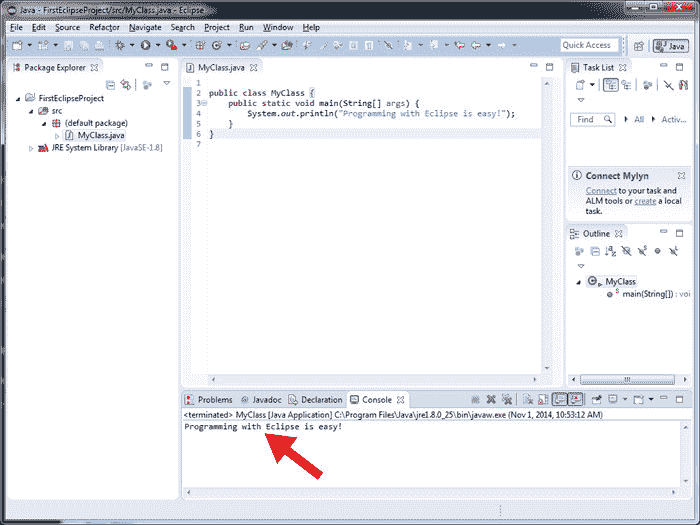Image resolution: width=700 pixels, height=525 pixels.
Task: Expand the MyClass.java tree node
Action: tap(57, 136)
